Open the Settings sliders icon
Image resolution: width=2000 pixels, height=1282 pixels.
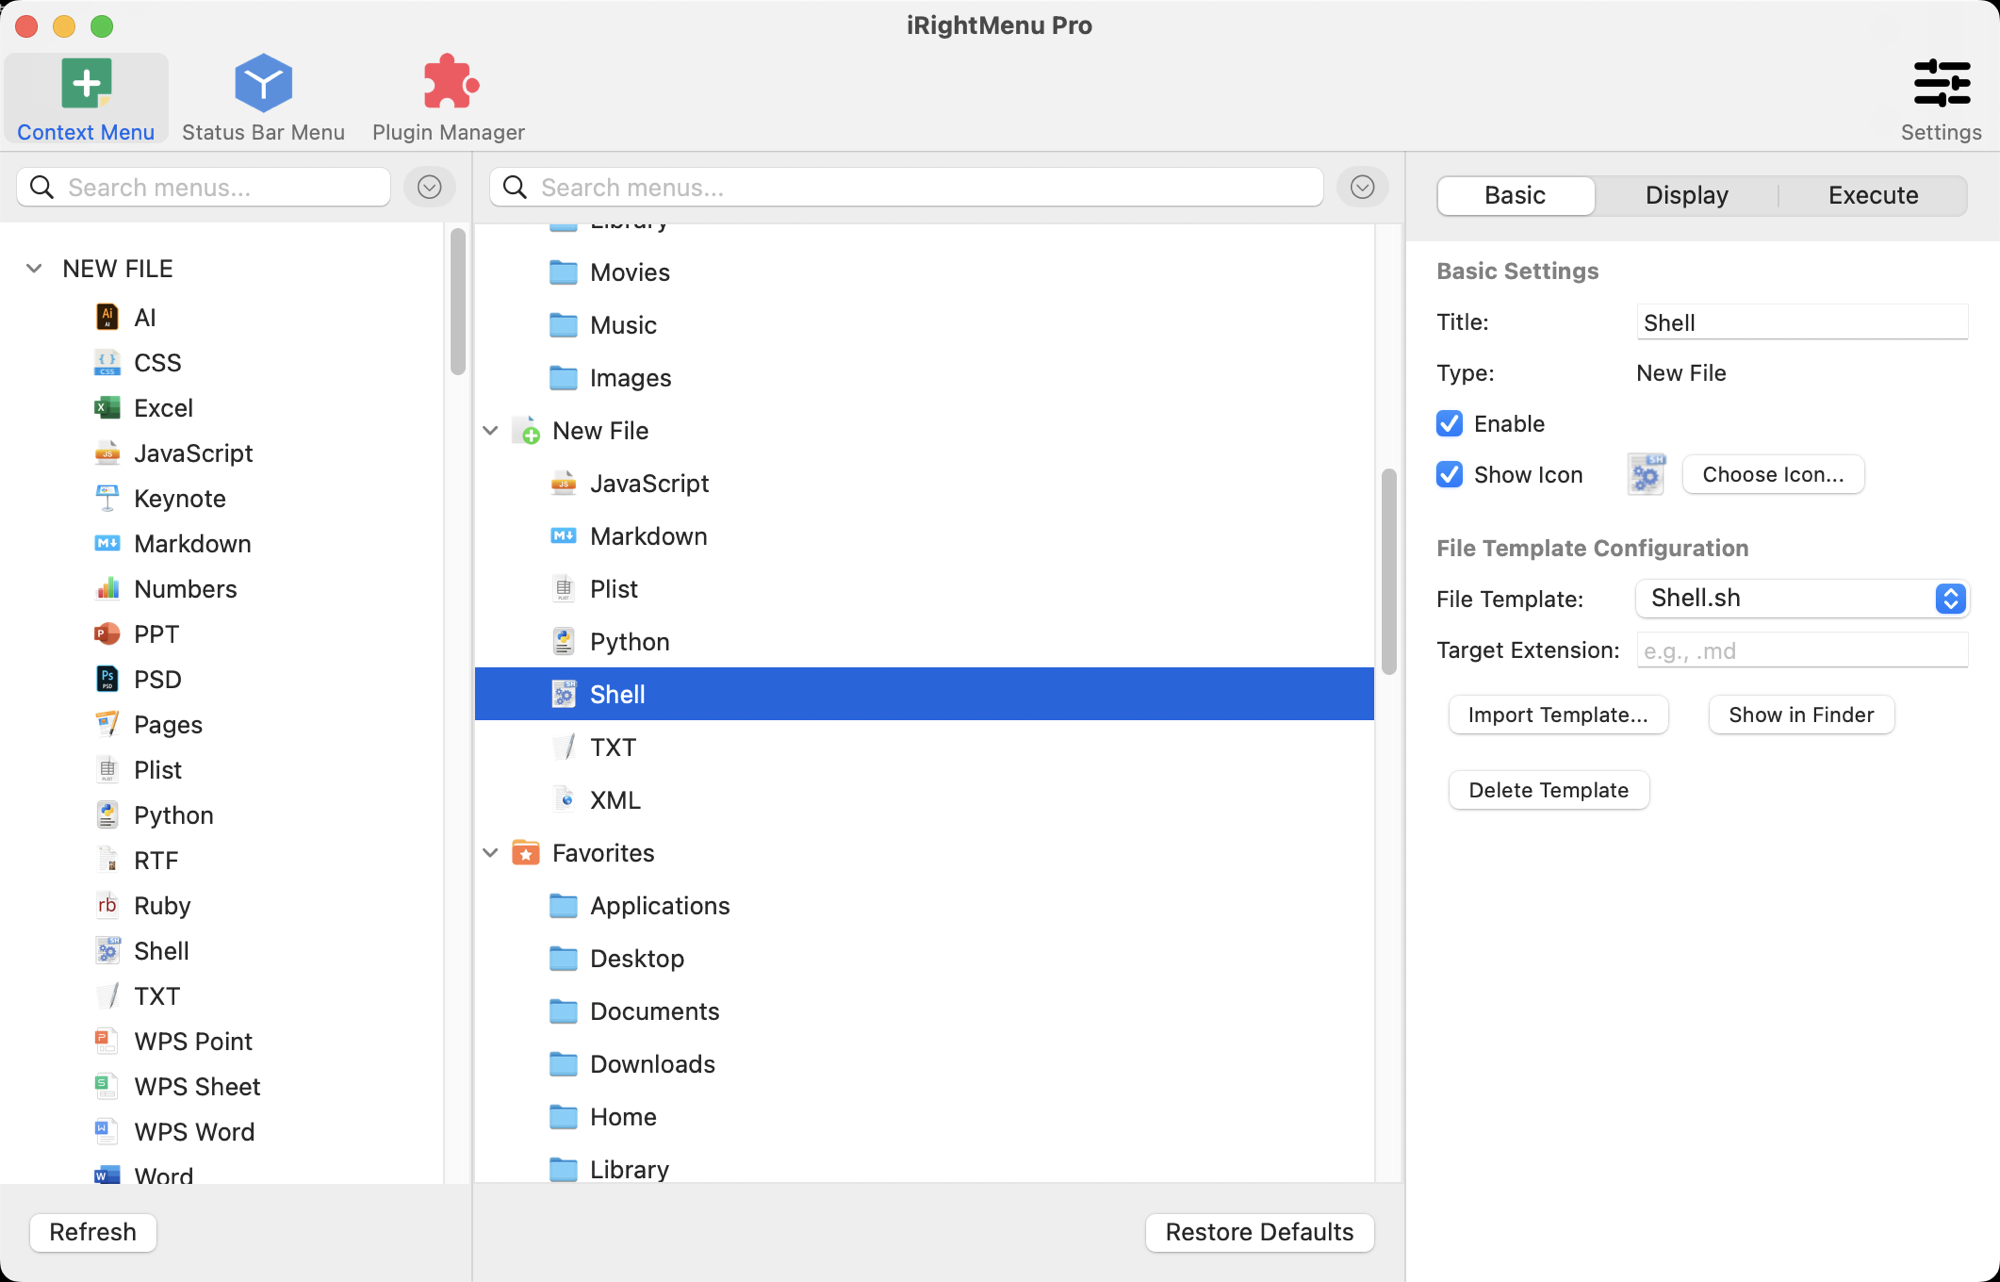click(1941, 83)
